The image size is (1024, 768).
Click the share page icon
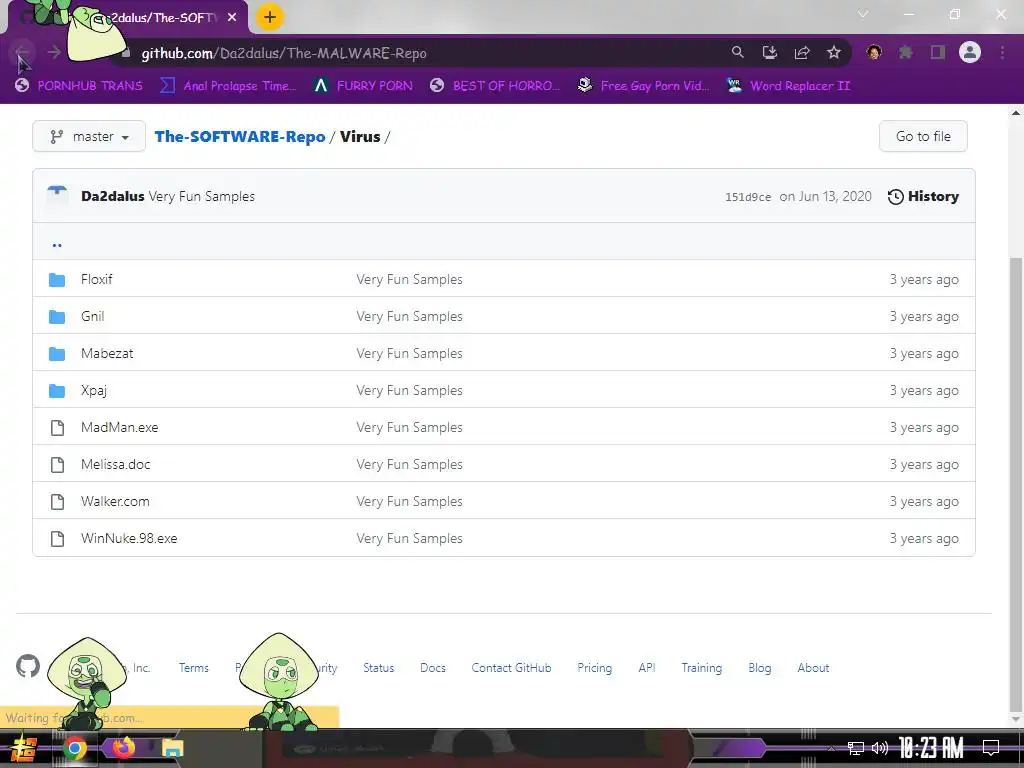click(802, 52)
